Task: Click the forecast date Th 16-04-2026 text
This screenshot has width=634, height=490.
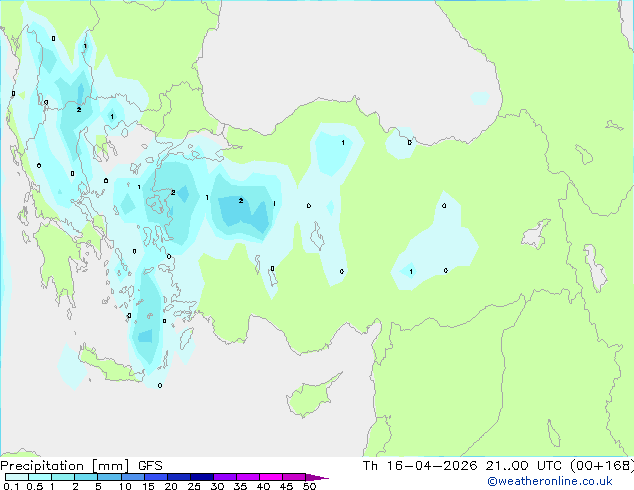Action: [420, 466]
